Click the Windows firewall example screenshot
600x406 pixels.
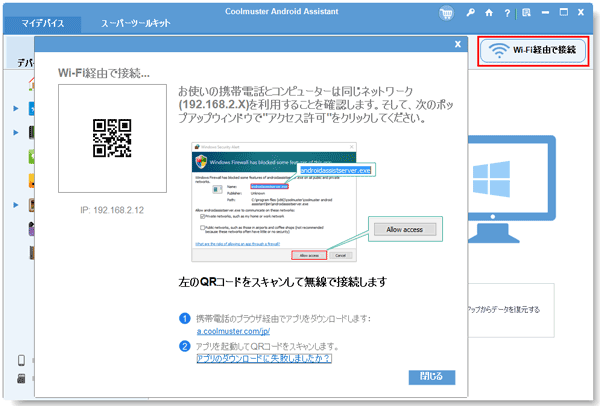pyautogui.click(x=274, y=202)
